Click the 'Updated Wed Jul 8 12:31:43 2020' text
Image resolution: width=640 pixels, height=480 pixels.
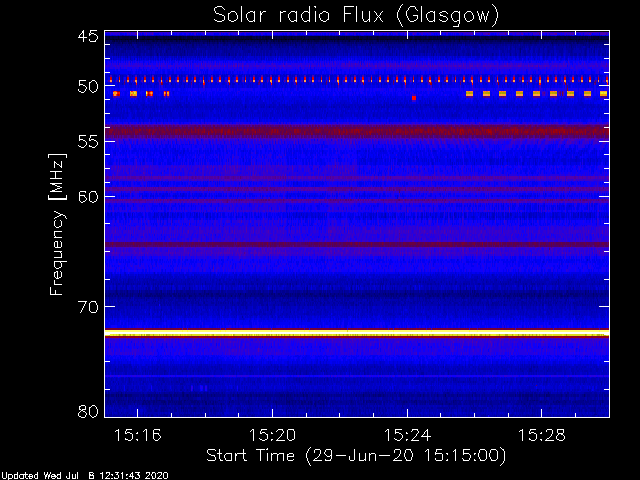pos(84,476)
